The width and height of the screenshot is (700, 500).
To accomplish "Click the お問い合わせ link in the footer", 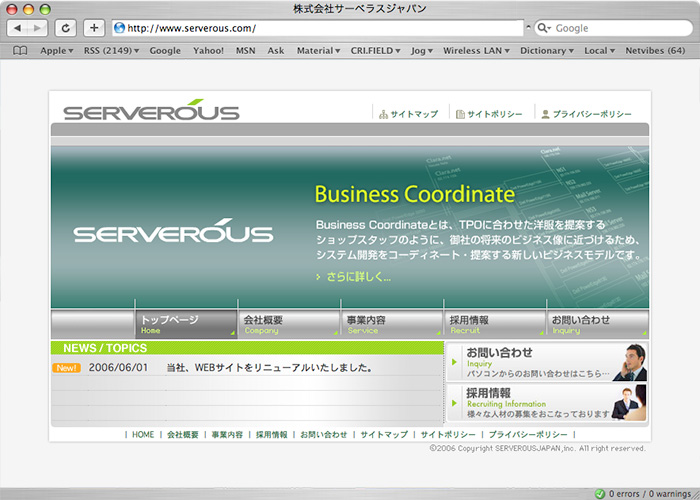I will click(324, 434).
